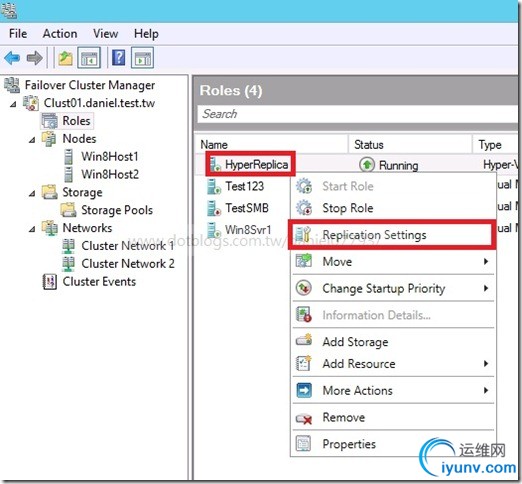
Task: Select the Test123 role name
Action: pos(245,186)
